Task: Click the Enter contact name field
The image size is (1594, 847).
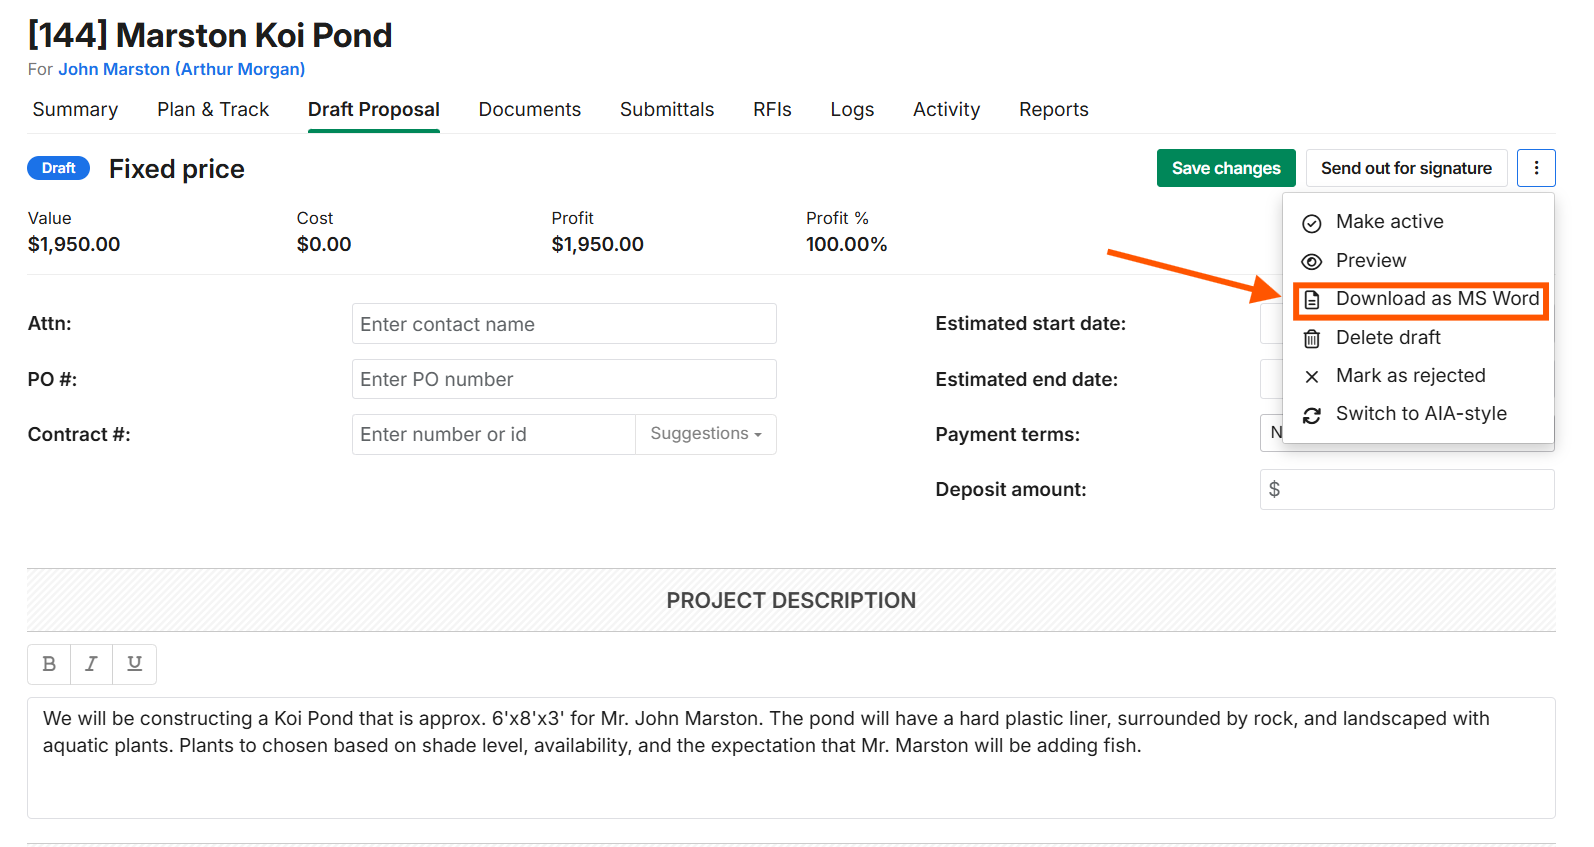Action: coord(564,324)
